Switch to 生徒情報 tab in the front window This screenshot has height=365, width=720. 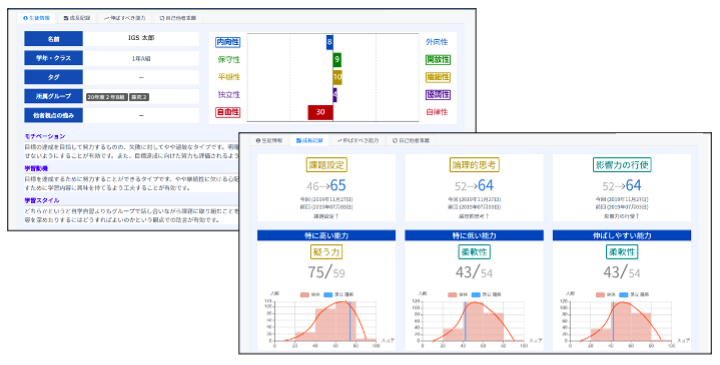269,140
